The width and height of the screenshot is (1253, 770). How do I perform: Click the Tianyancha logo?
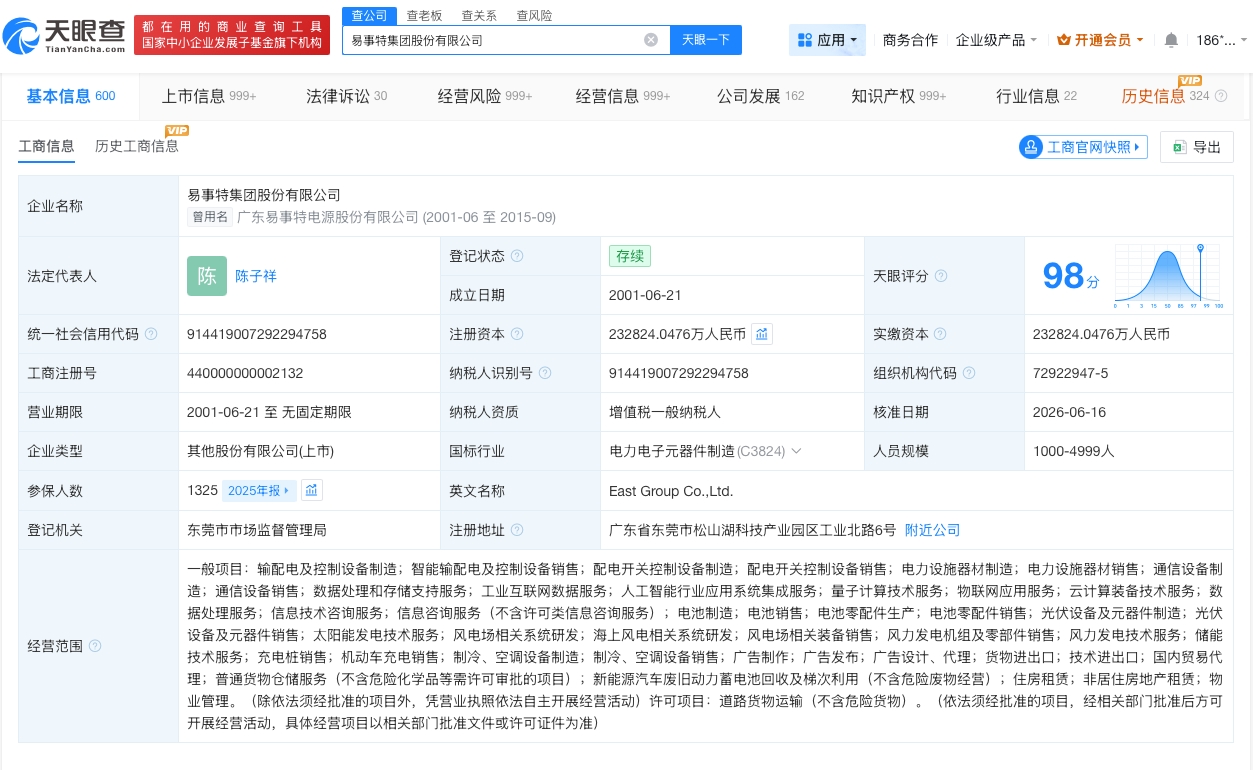coord(64,35)
